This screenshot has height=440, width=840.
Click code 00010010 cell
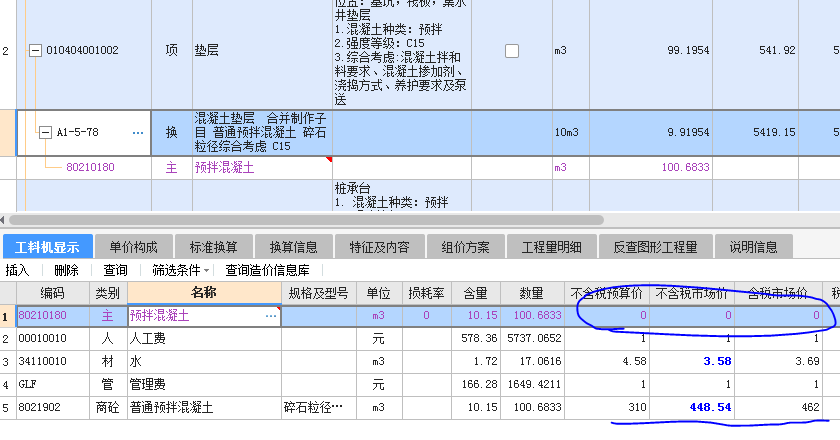coord(52,339)
